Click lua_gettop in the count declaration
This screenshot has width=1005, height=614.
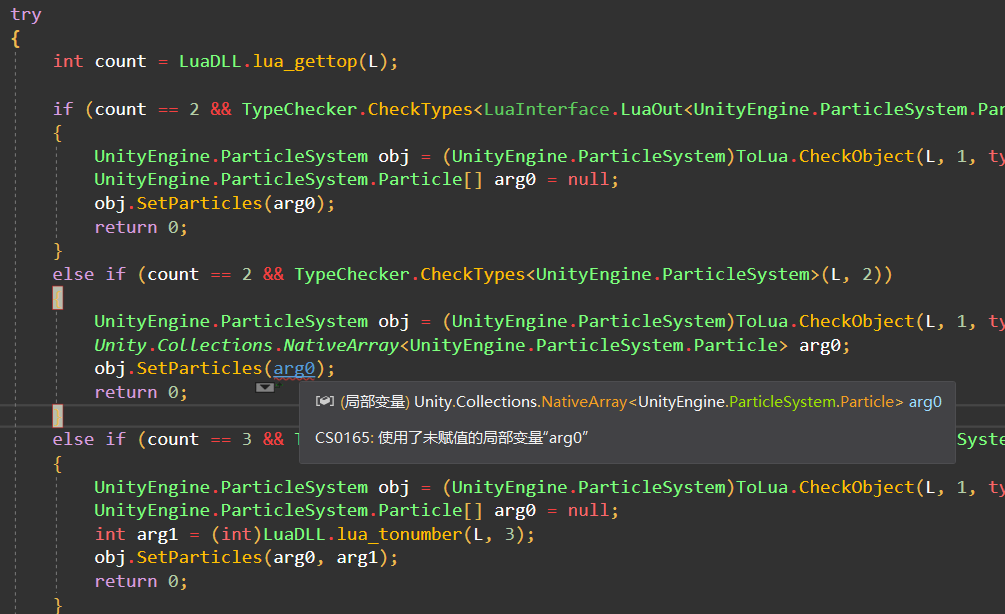304,62
